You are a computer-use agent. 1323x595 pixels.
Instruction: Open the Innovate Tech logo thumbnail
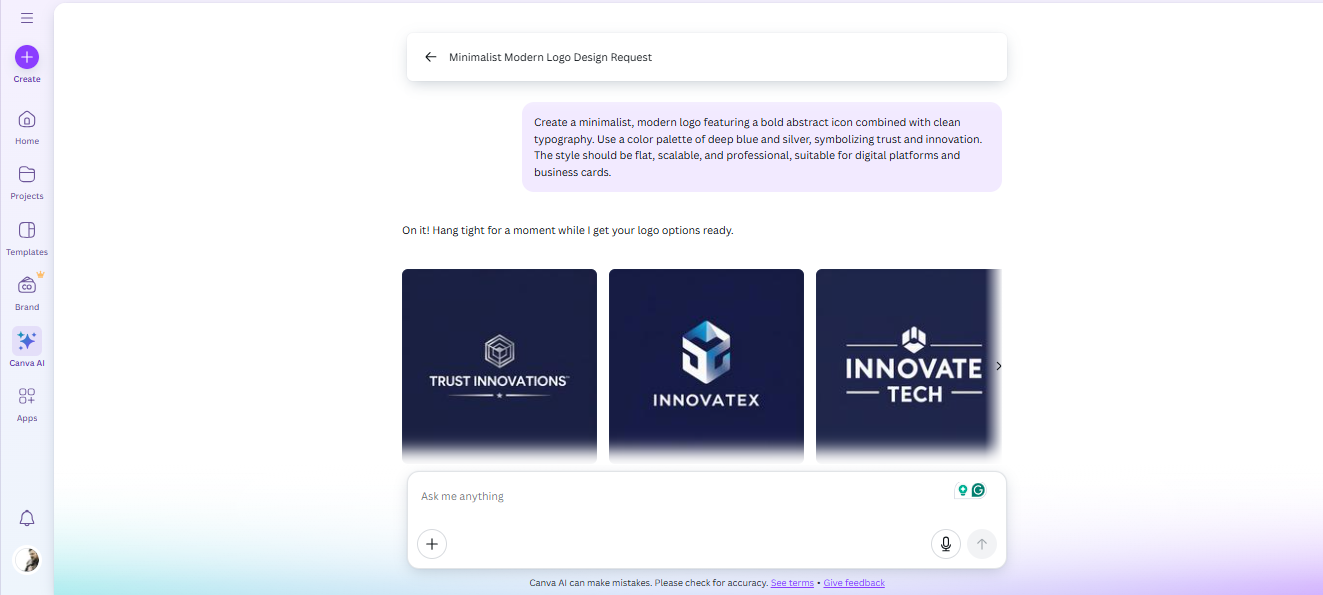point(908,366)
